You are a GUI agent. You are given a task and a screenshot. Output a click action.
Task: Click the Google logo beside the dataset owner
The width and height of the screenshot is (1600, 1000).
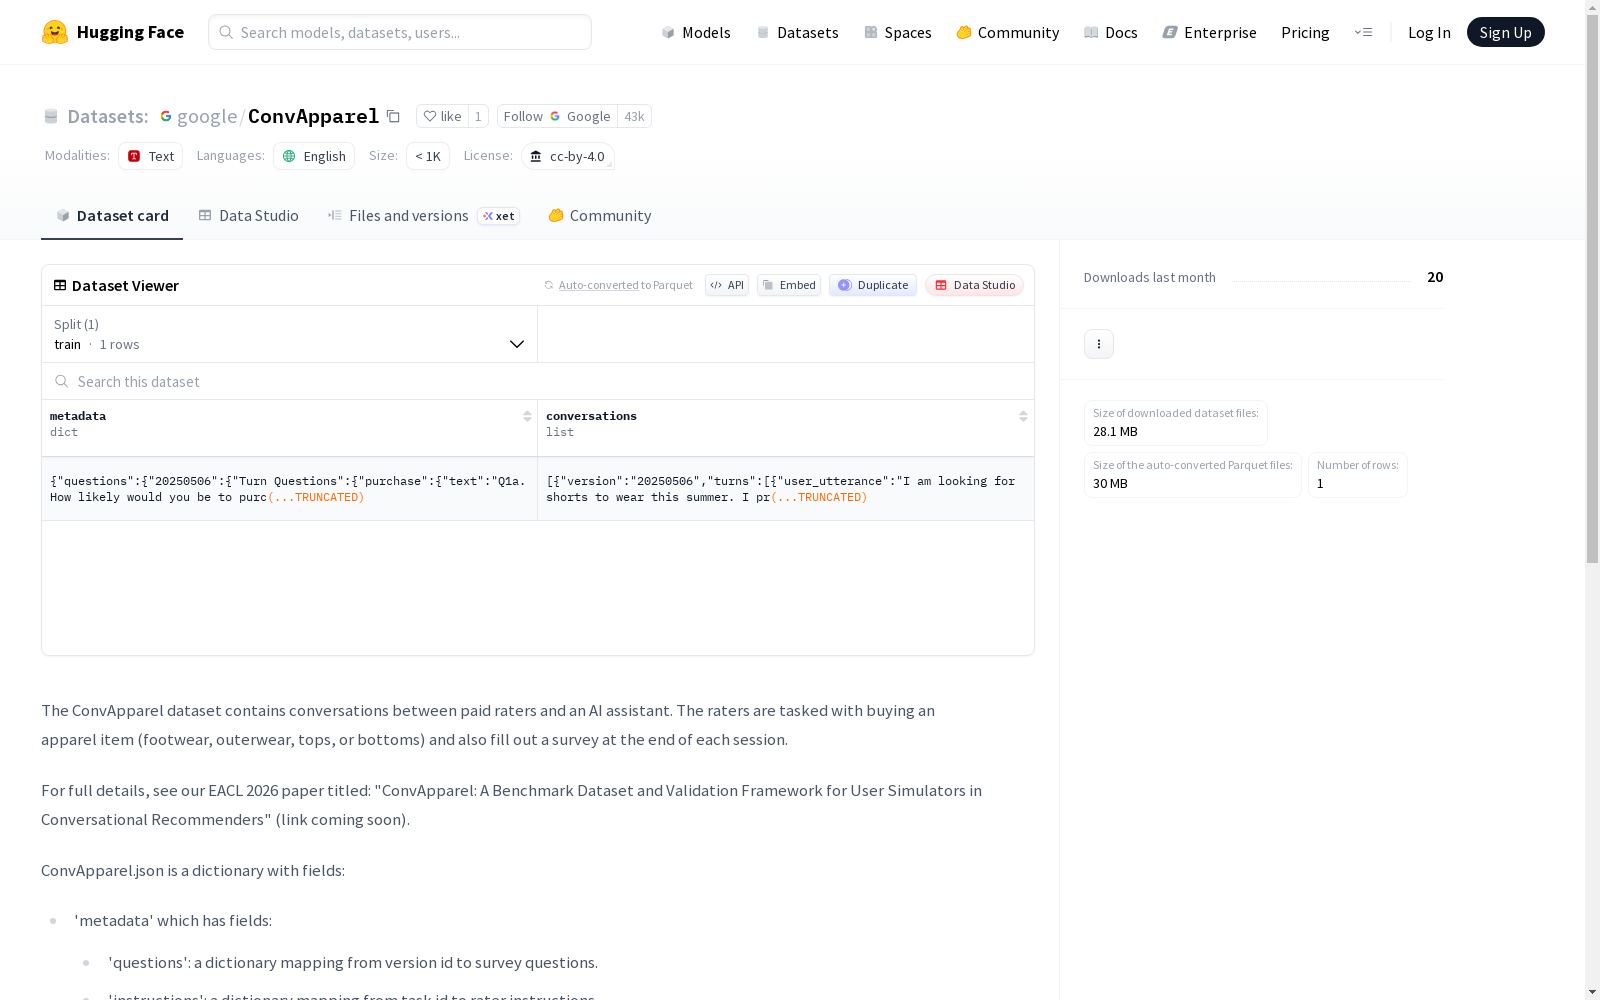pos(166,116)
